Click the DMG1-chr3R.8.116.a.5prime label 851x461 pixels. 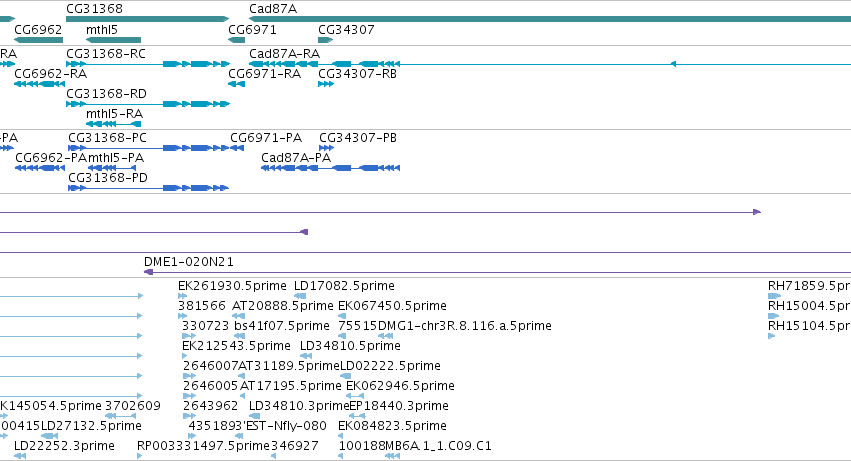tap(465, 326)
